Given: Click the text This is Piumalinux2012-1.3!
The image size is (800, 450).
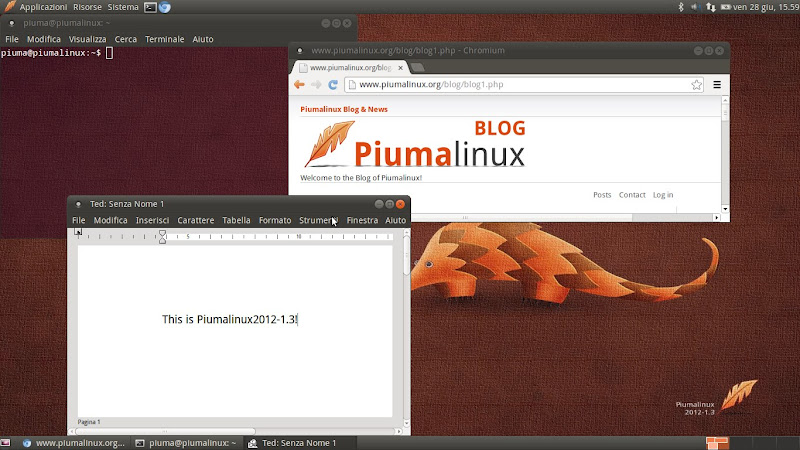Looking at the screenshot, I should [x=230, y=319].
